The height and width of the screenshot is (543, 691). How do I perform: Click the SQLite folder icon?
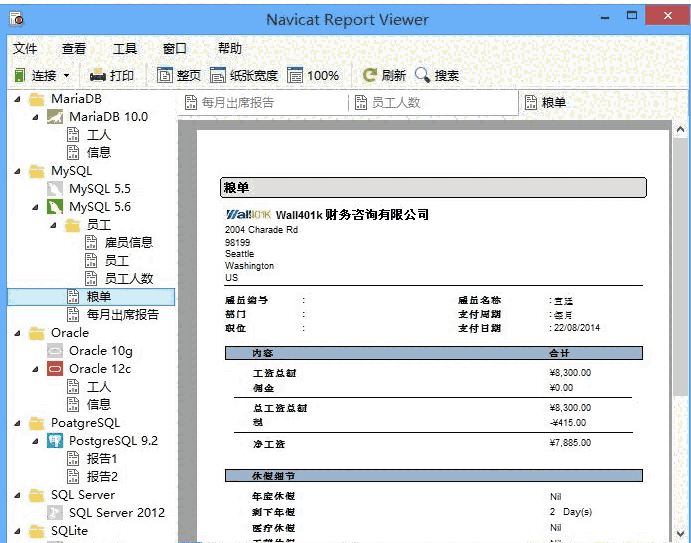point(37,531)
